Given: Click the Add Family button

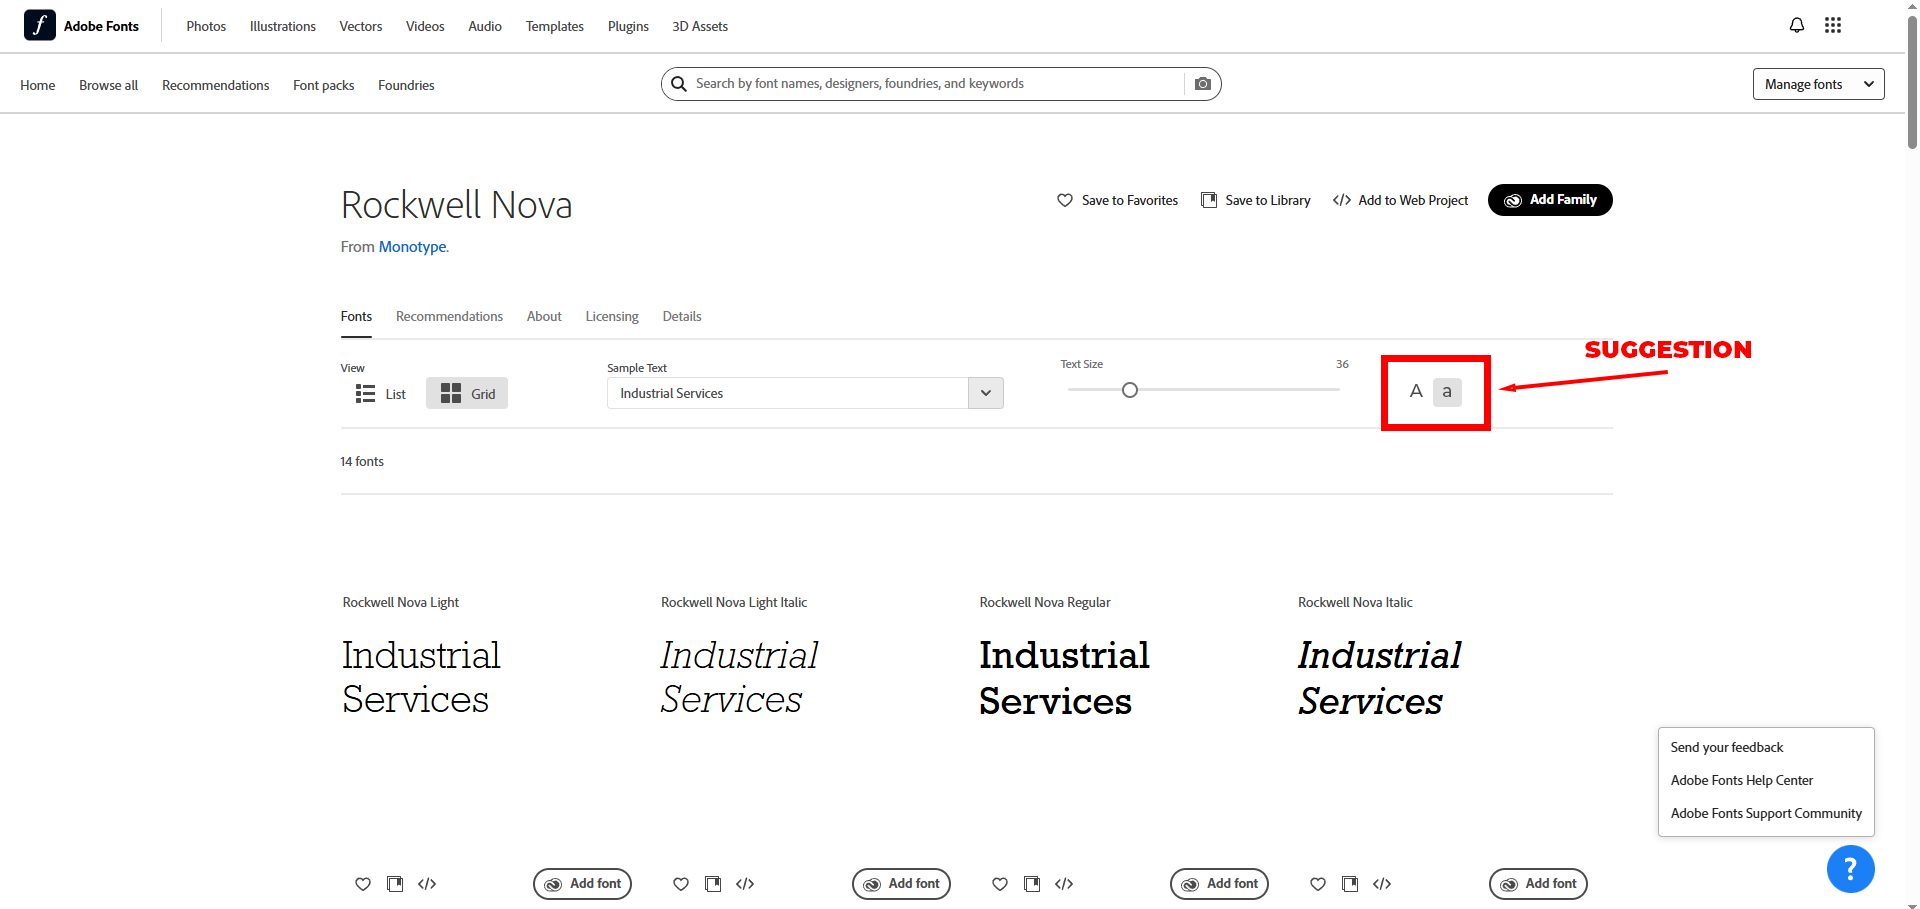Looking at the screenshot, I should click(x=1550, y=200).
